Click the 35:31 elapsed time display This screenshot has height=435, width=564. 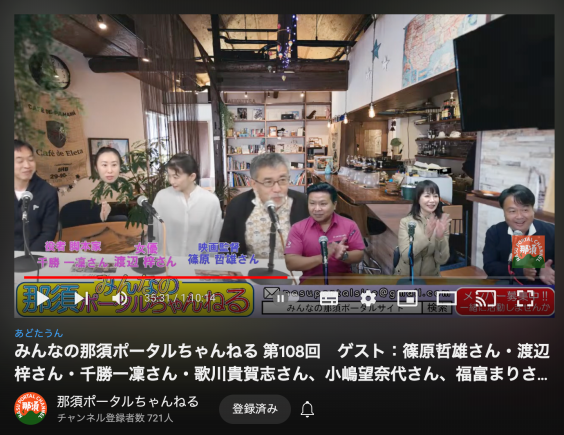[157, 298]
